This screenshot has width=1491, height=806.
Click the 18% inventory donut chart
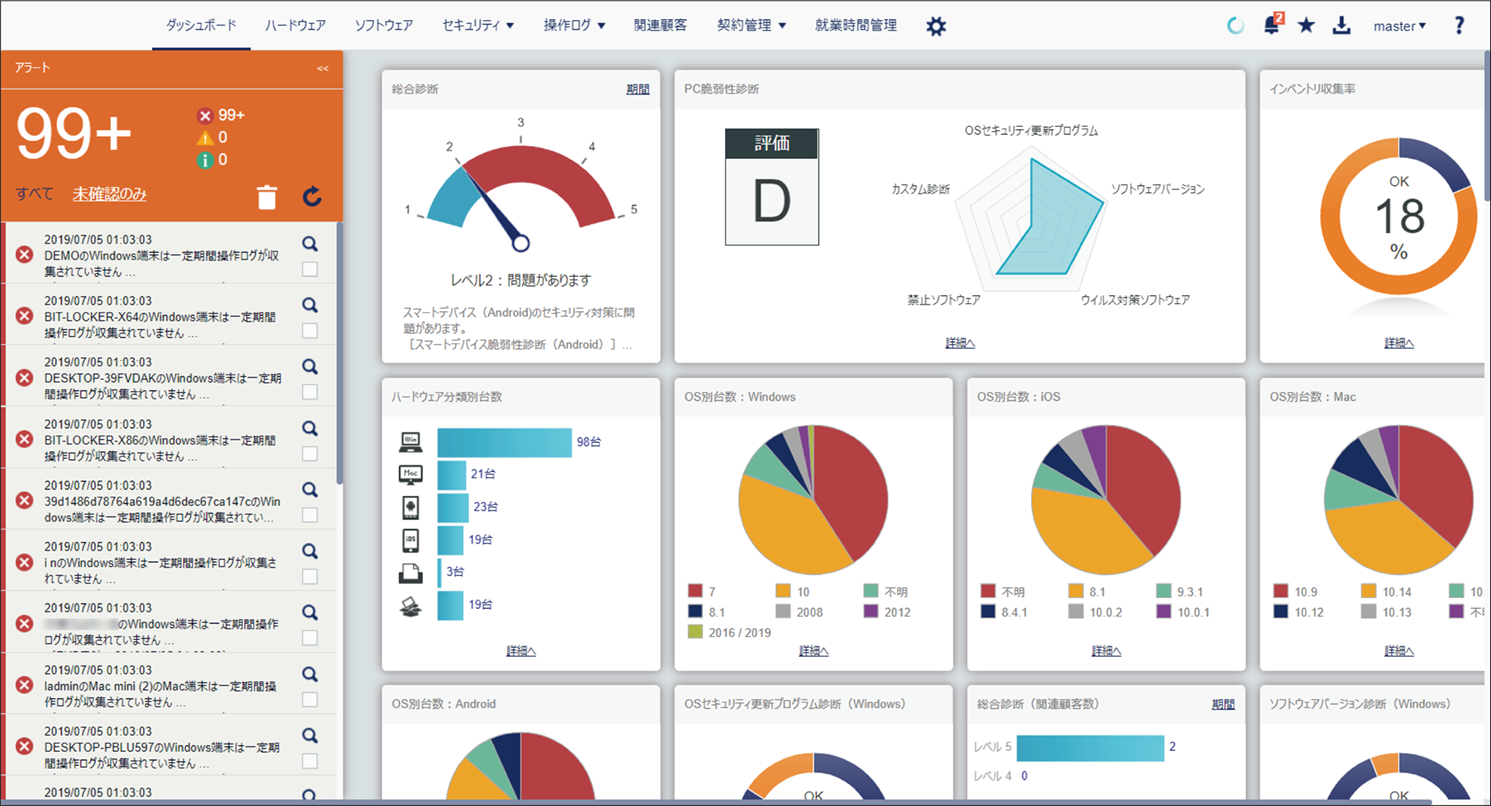point(1398,215)
